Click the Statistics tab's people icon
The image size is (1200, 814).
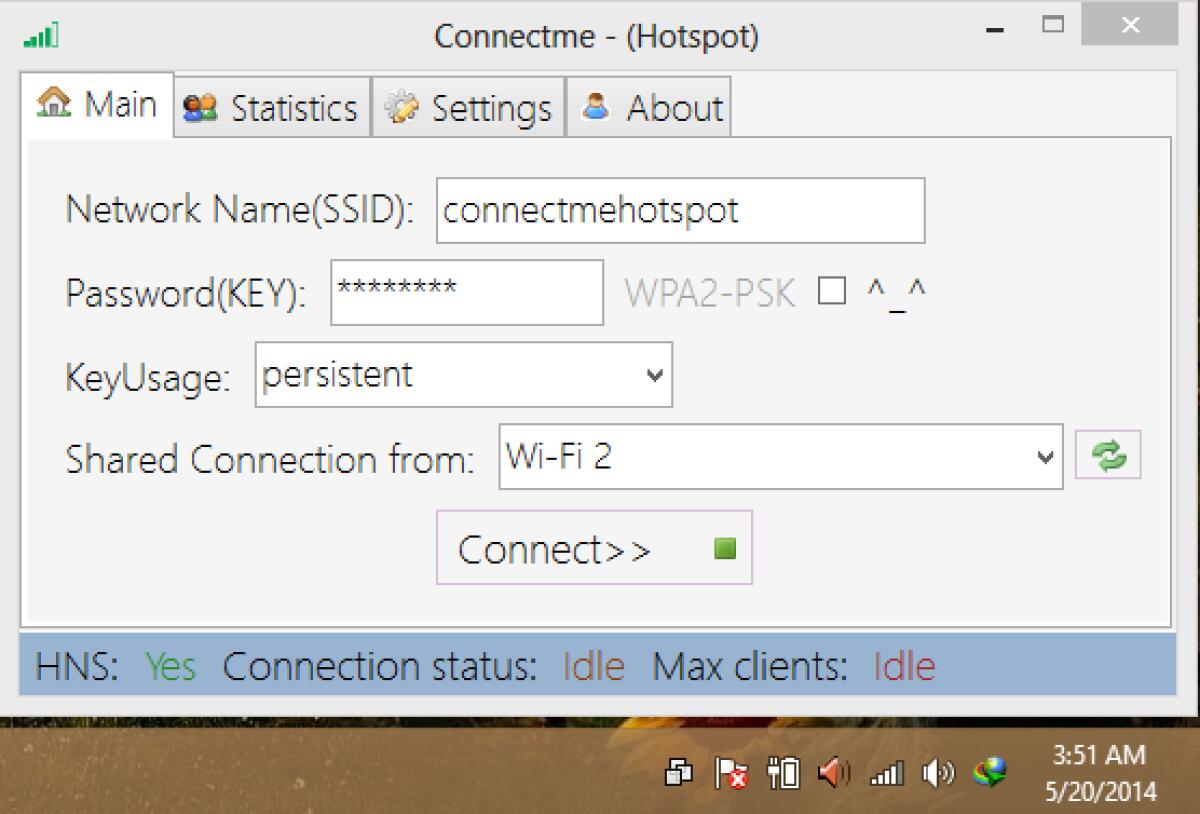click(x=198, y=107)
